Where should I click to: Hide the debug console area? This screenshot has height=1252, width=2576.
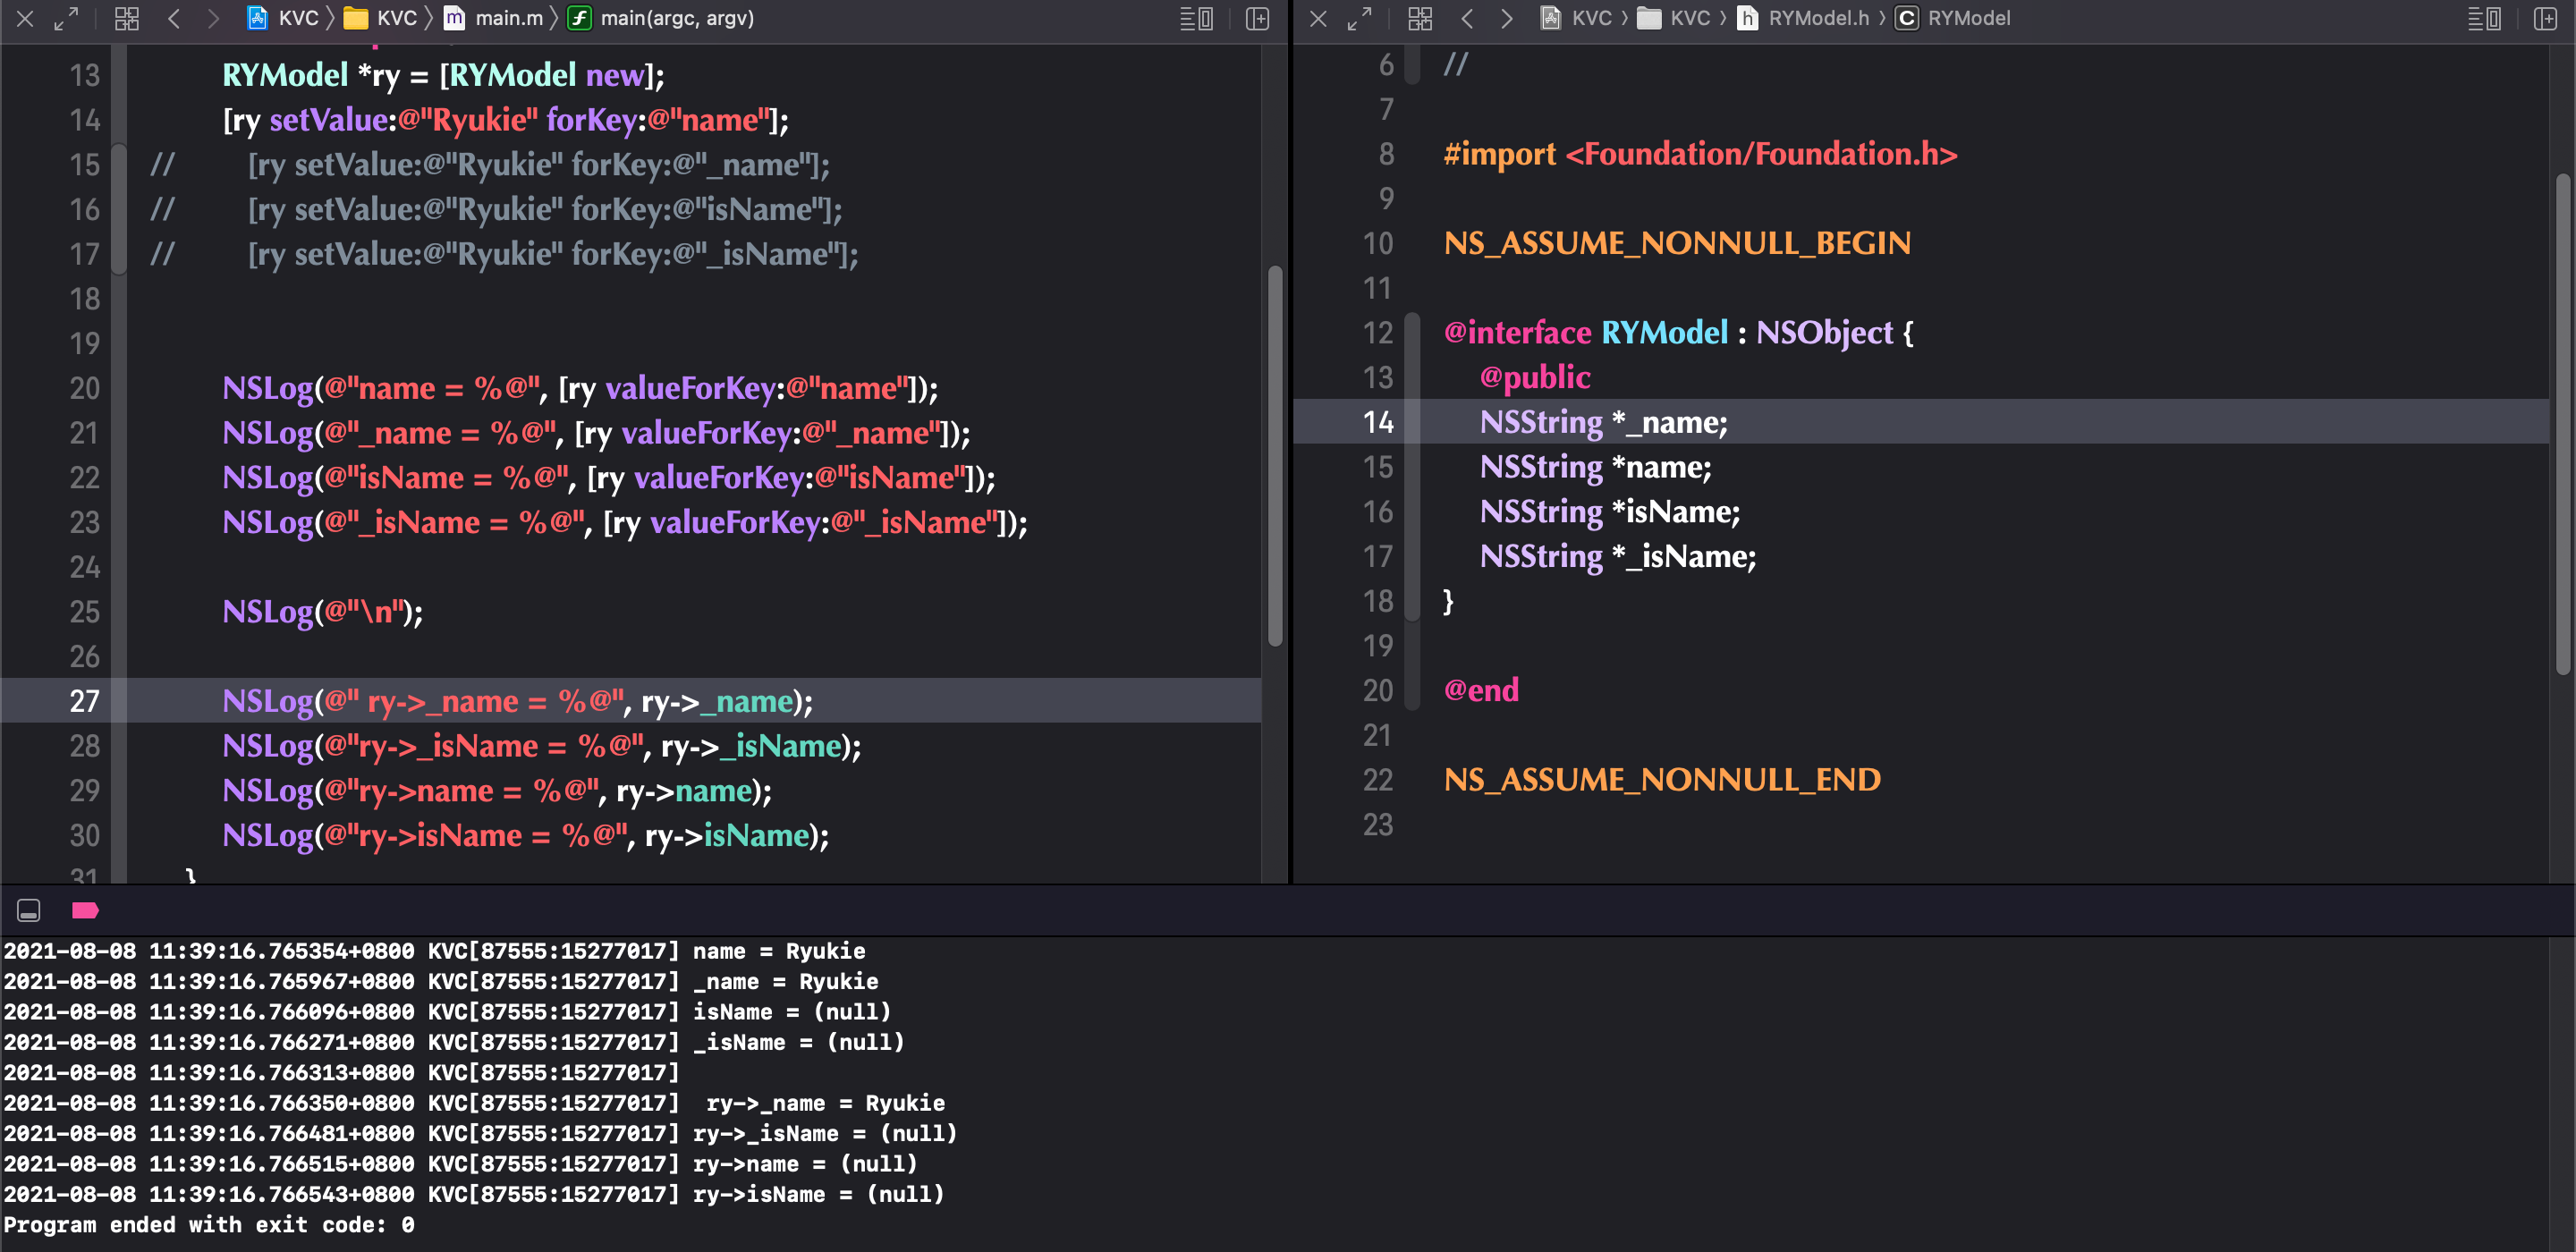pyautogui.click(x=28, y=910)
